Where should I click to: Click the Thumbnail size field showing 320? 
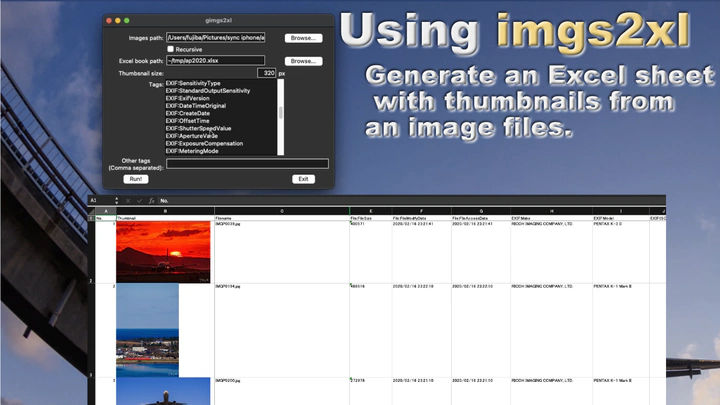click(265, 73)
